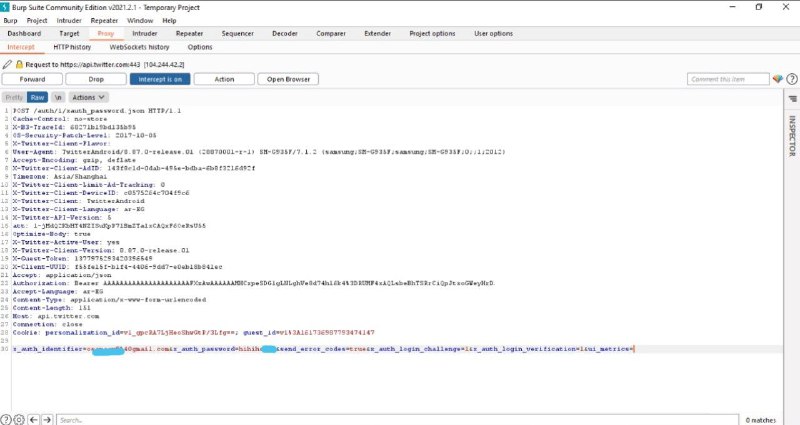Click the Authorization Bearer header line

pos(254,283)
